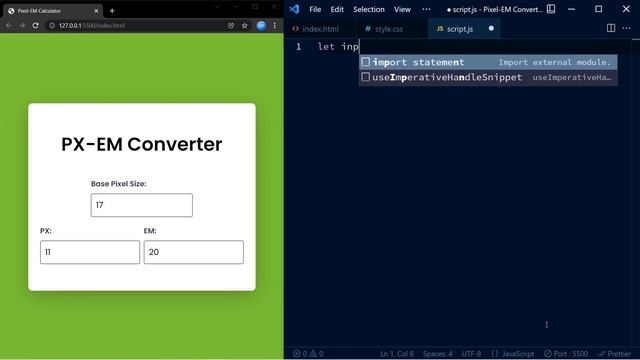640x360 pixels.
Task: Open the View menu
Action: 402,9
